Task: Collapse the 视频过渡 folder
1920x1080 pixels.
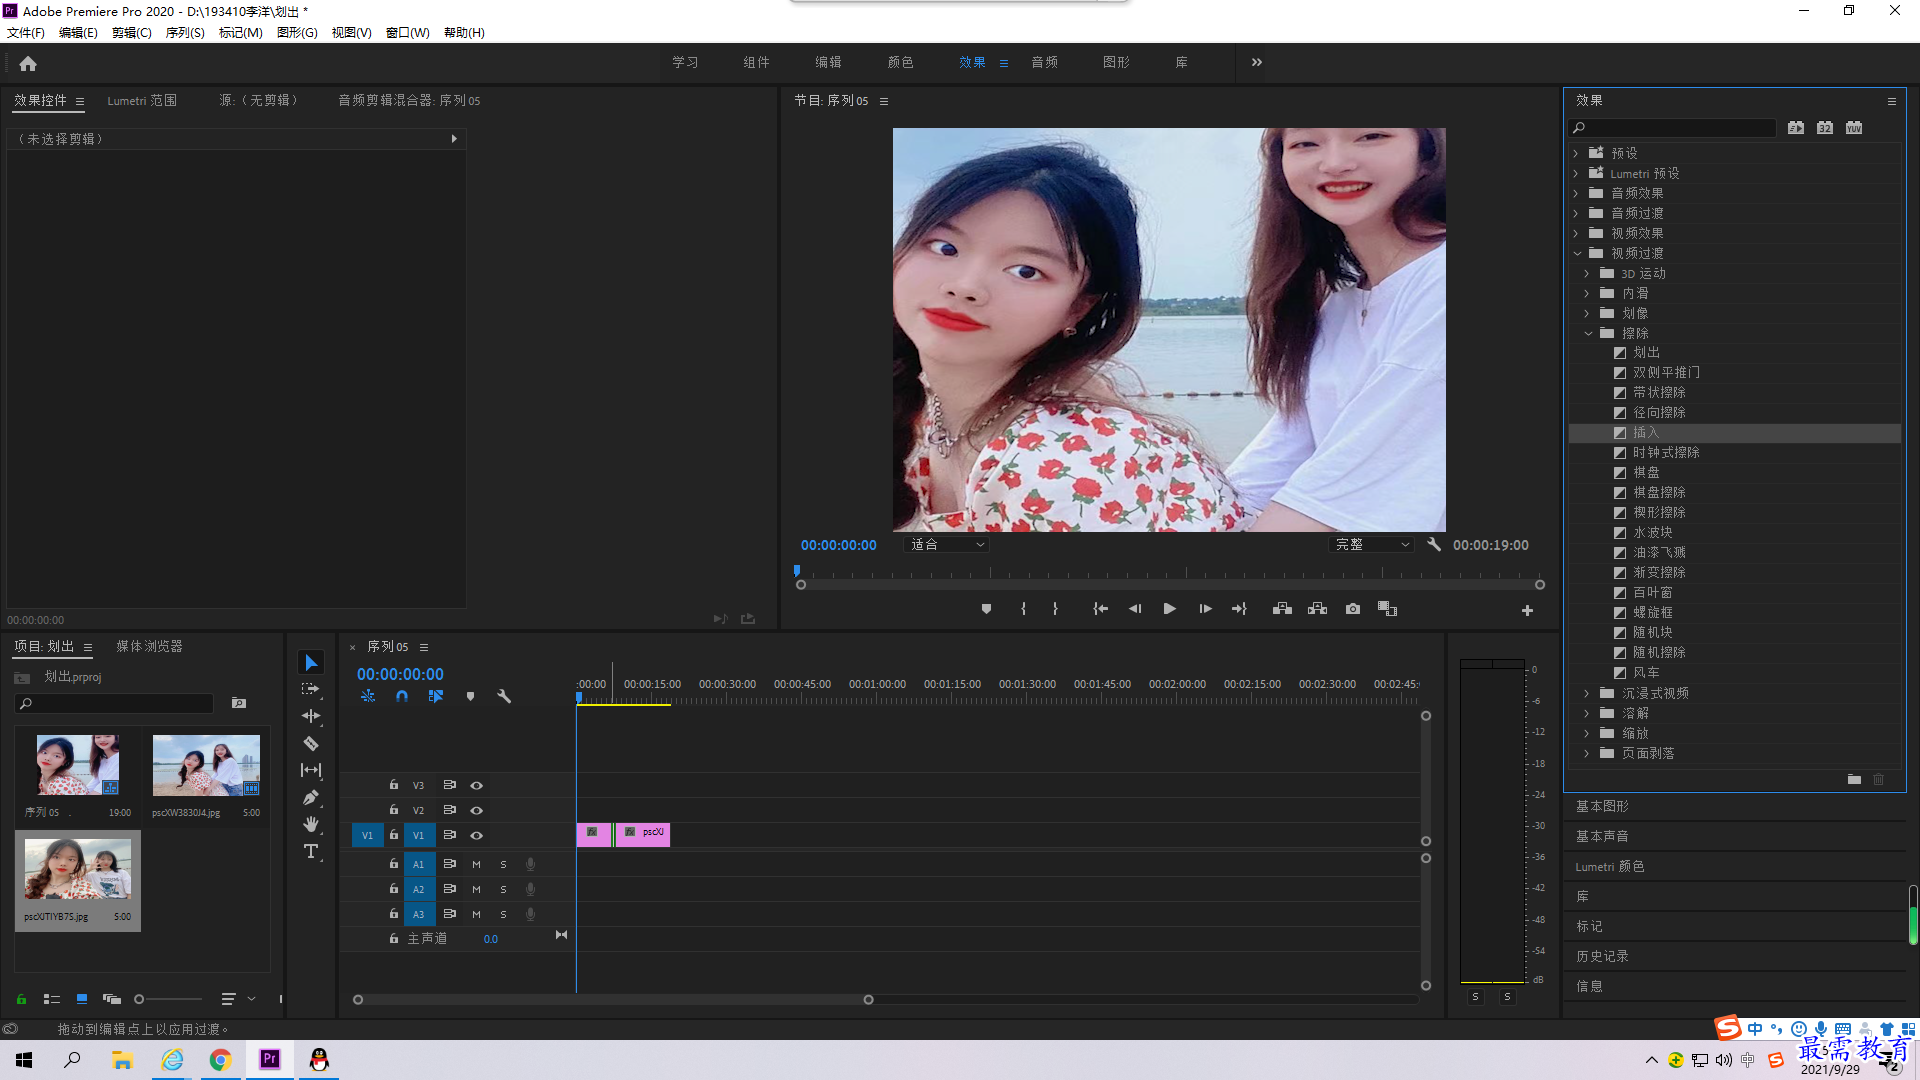Action: point(1577,253)
